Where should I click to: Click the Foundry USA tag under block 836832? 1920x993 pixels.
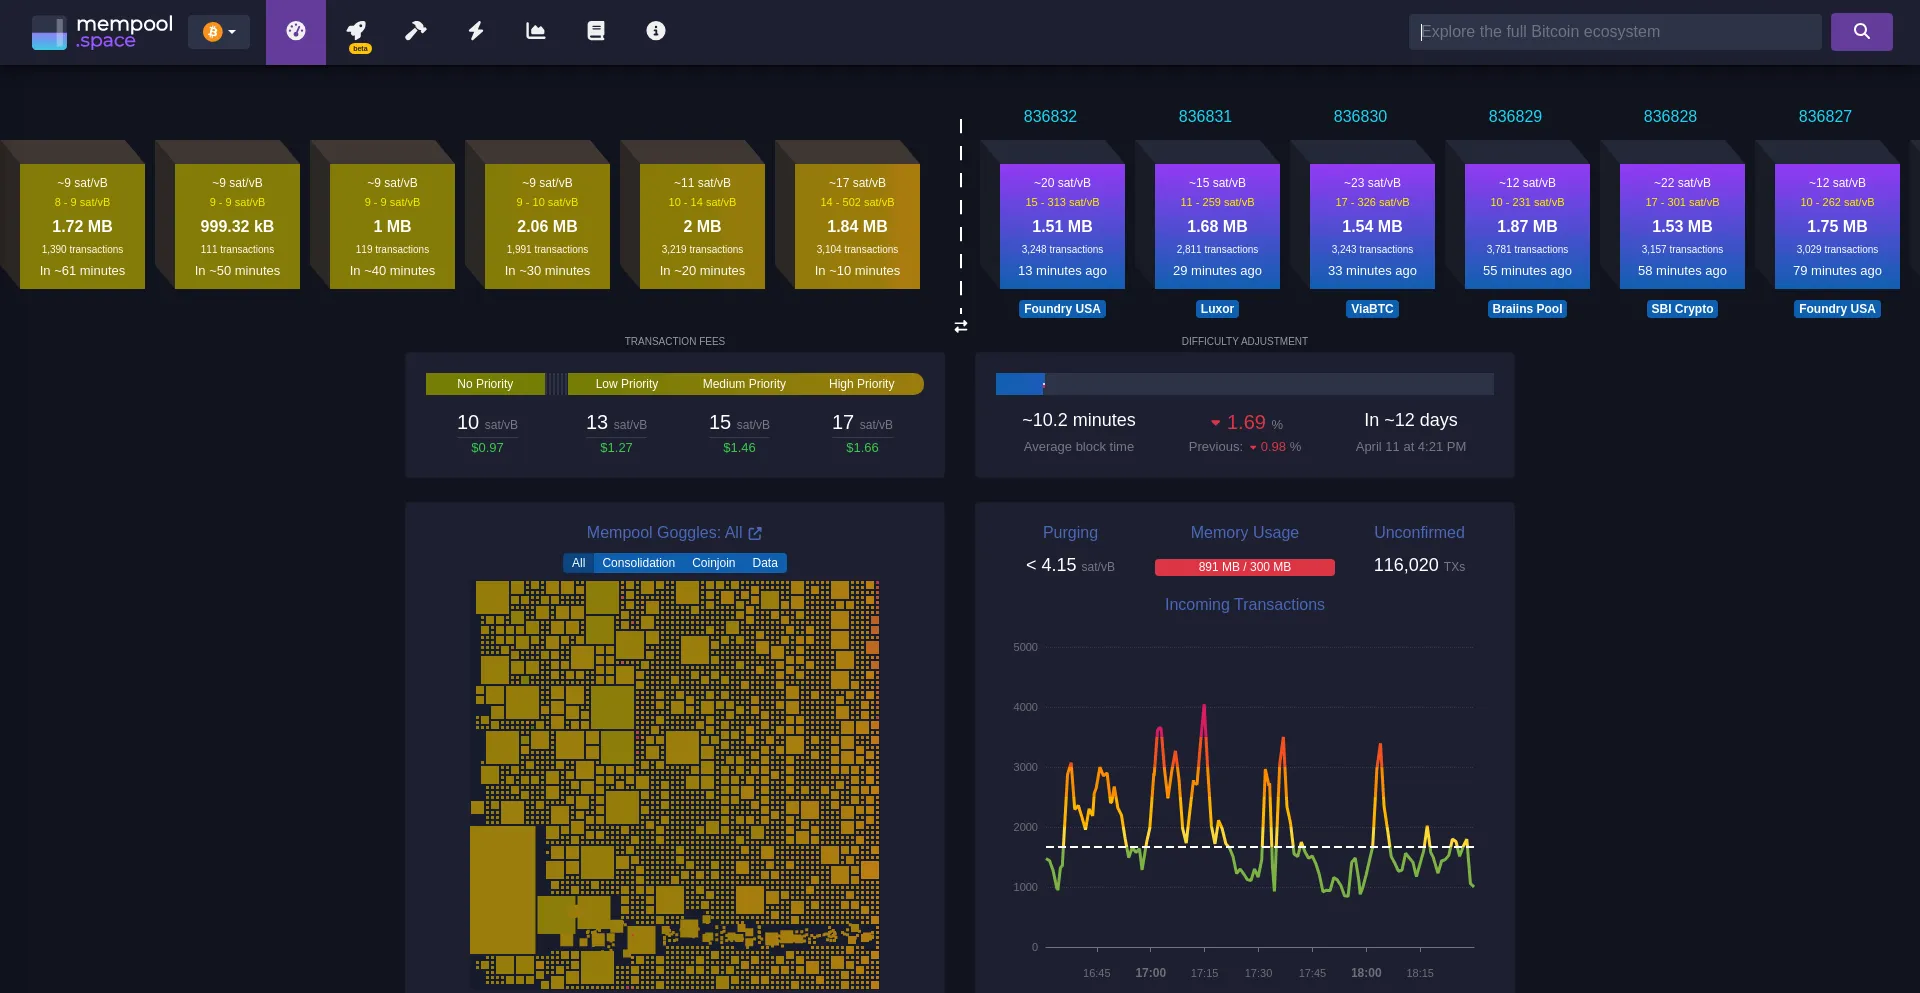point(1062,309)
